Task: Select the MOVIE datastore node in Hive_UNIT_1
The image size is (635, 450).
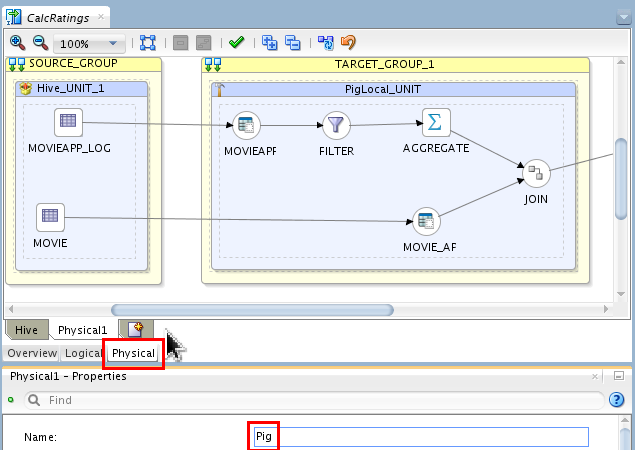Action: coord(50,217)
